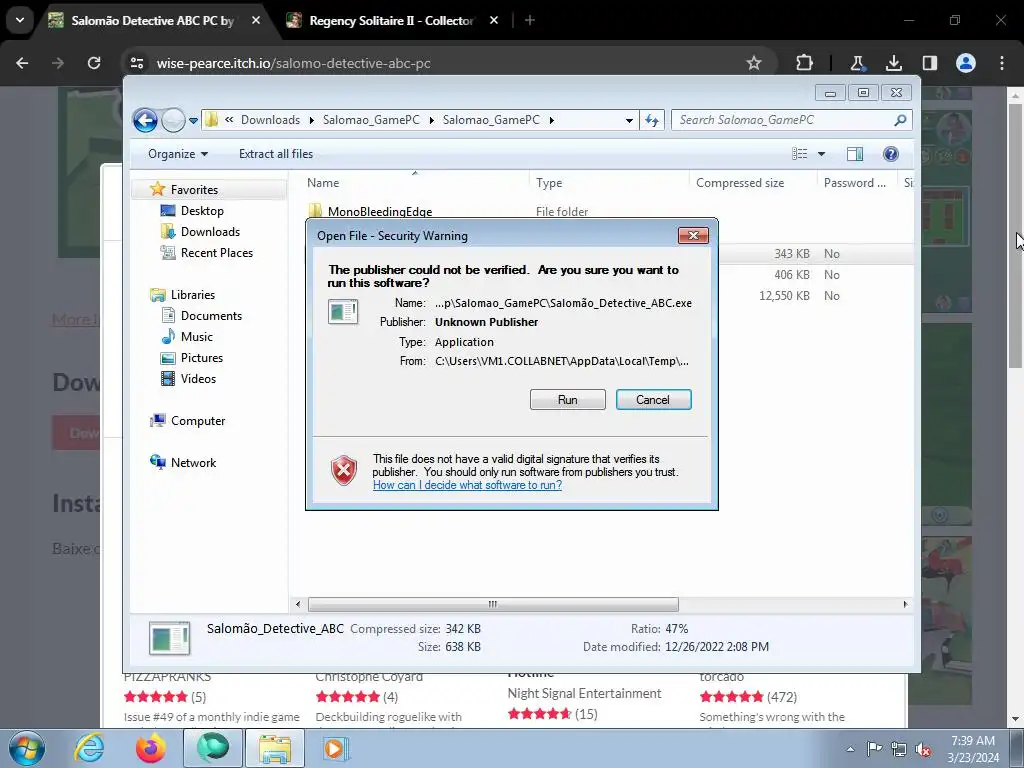Toggle the preview pane icon

[854, 154]
